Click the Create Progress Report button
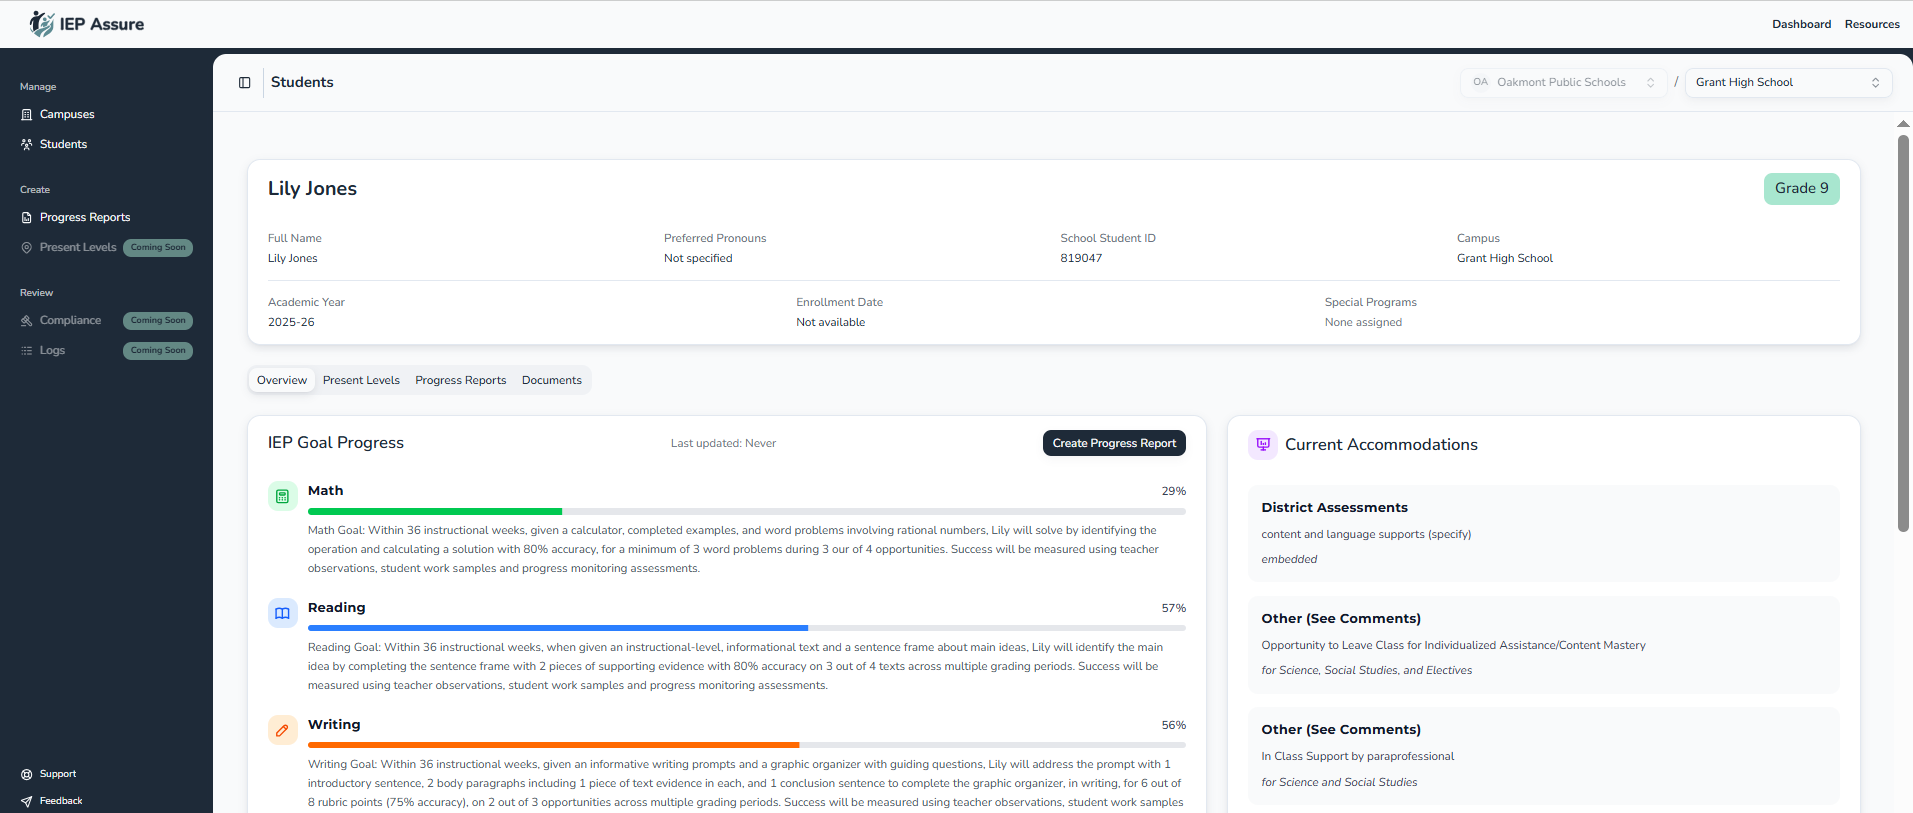Image resolution: width=1913 pixels, height=813 pixels. 1114,443
